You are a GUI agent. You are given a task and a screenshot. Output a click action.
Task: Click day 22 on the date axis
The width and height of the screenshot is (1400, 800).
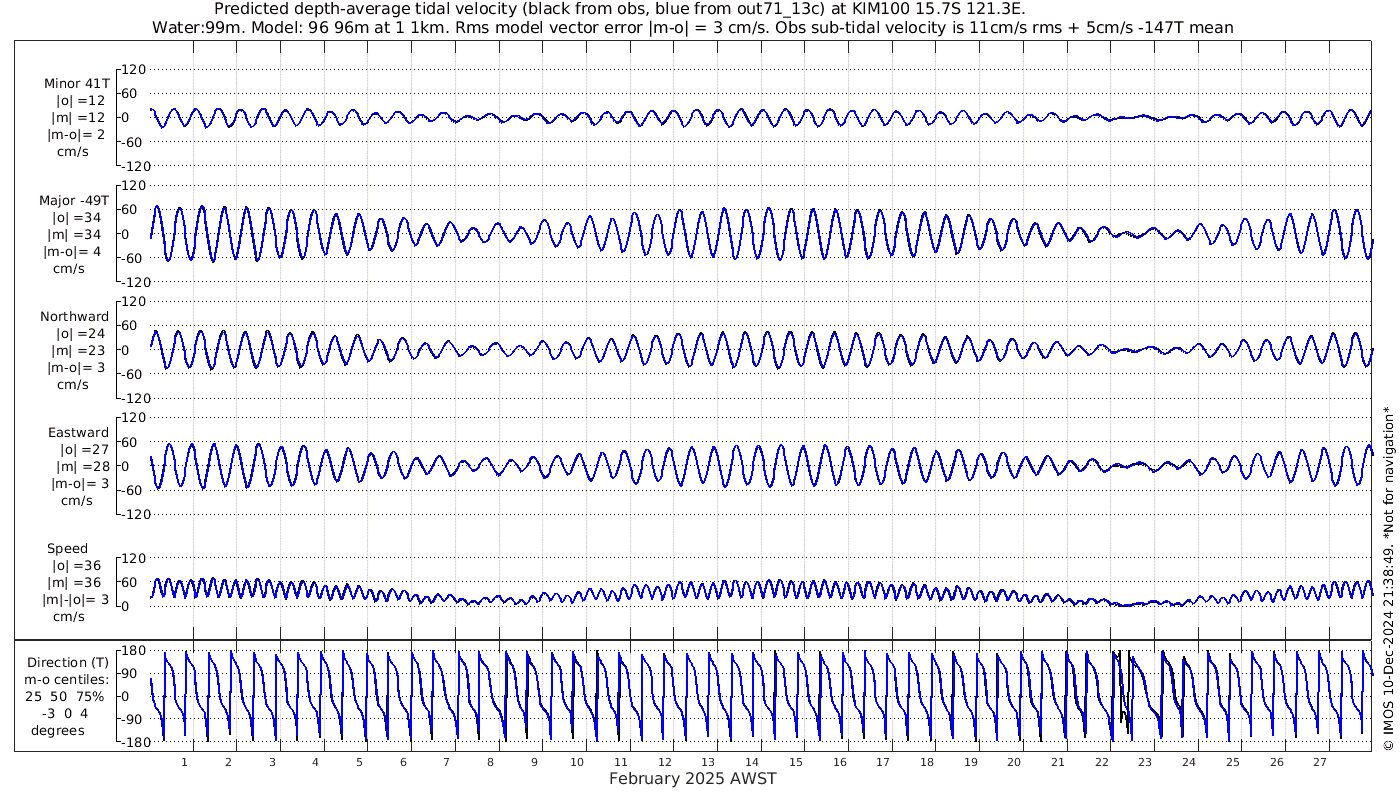[x=1102, y=762]
